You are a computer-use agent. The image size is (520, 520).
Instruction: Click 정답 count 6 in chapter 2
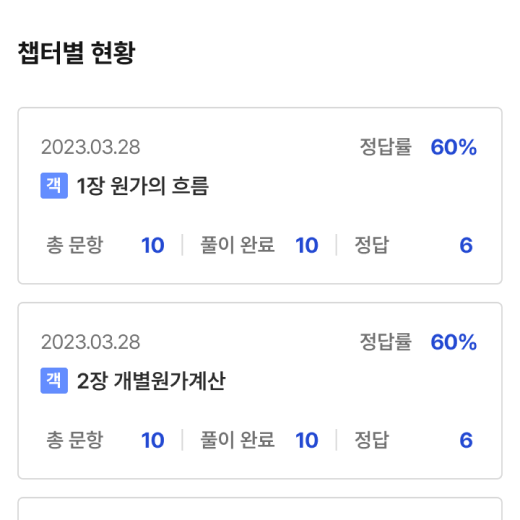tap(466, 440)
